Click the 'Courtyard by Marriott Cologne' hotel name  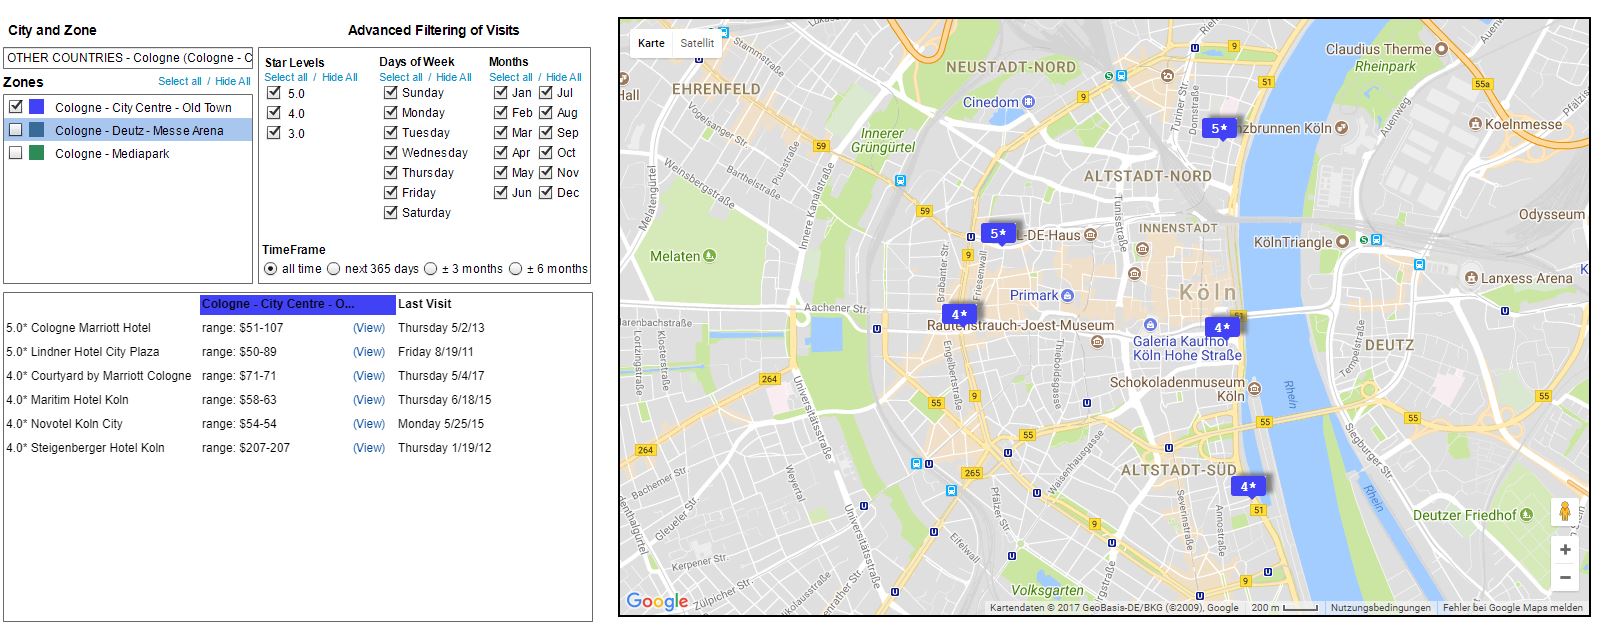tap(111, 376)
